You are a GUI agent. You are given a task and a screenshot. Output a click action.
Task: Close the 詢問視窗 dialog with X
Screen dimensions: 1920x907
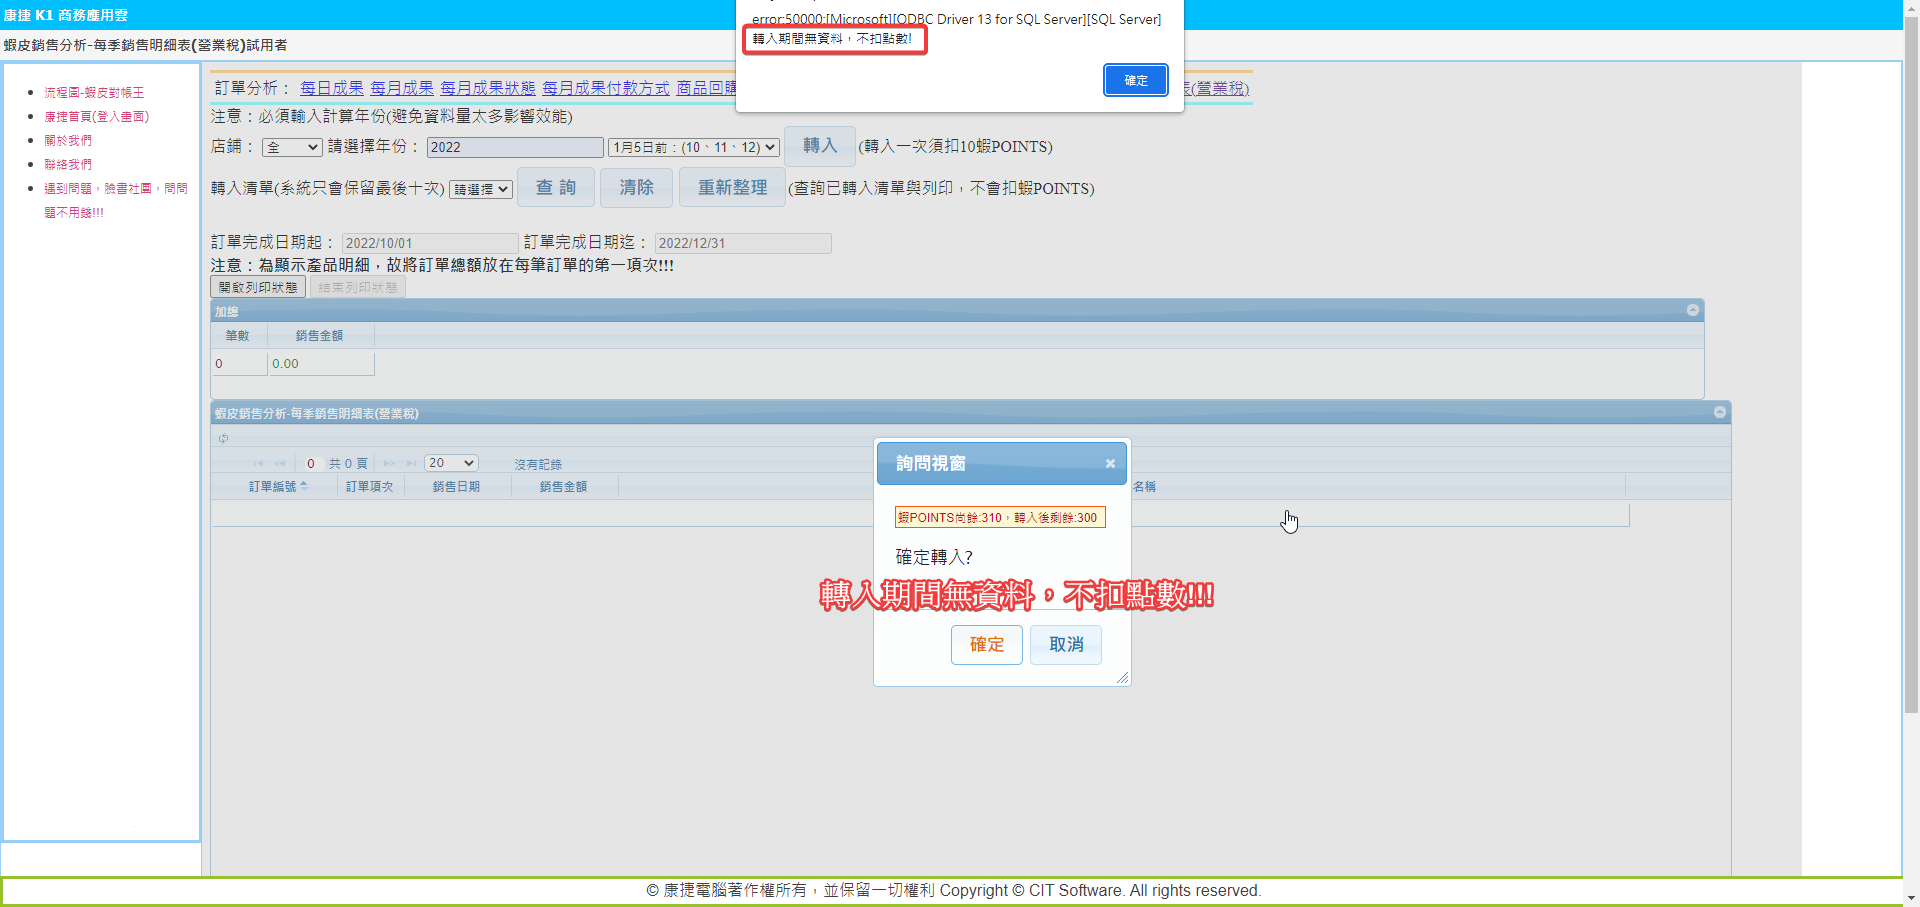point(1110,464)
